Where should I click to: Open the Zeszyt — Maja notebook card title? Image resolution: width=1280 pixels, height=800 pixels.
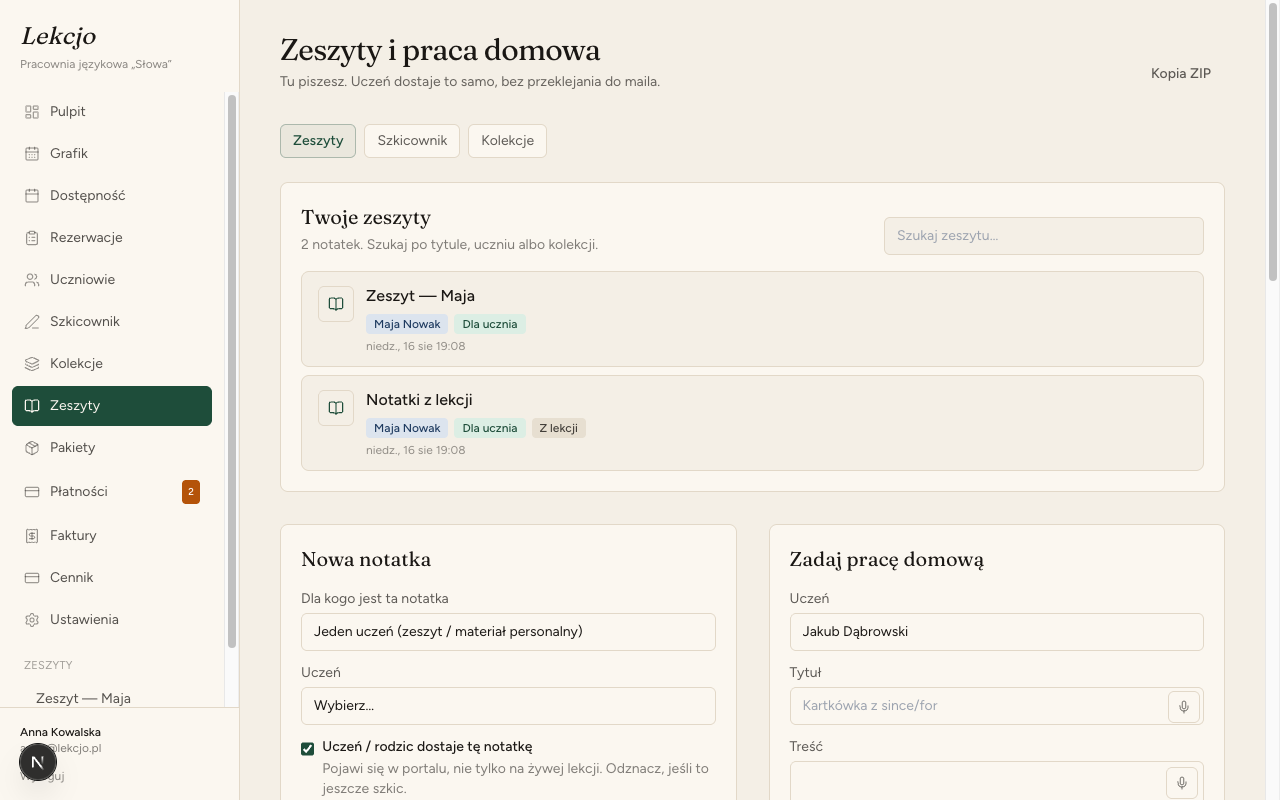click(420, 296)
